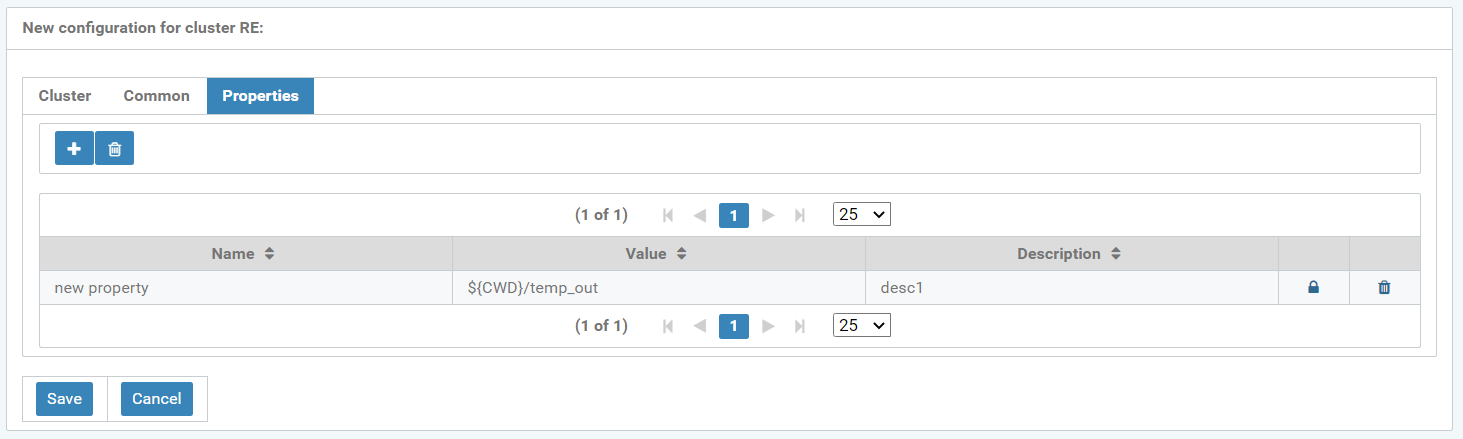This screenshot has height=439, width=1463.
Task: Go to next page in top paginator
Action: click(x=768, y=215)
